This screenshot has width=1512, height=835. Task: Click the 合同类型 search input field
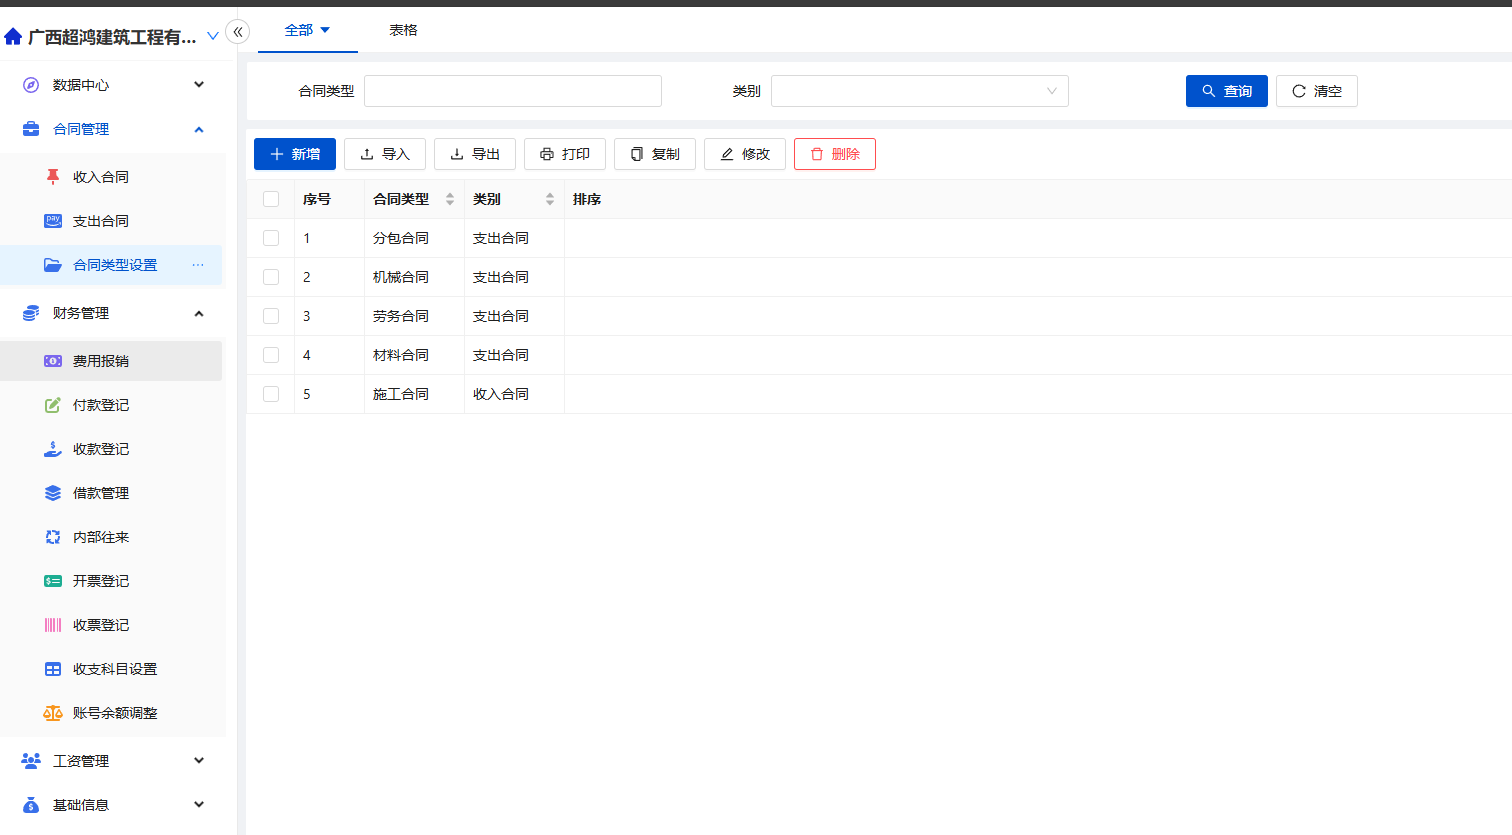pyautogui.click(x=512, y=91)
